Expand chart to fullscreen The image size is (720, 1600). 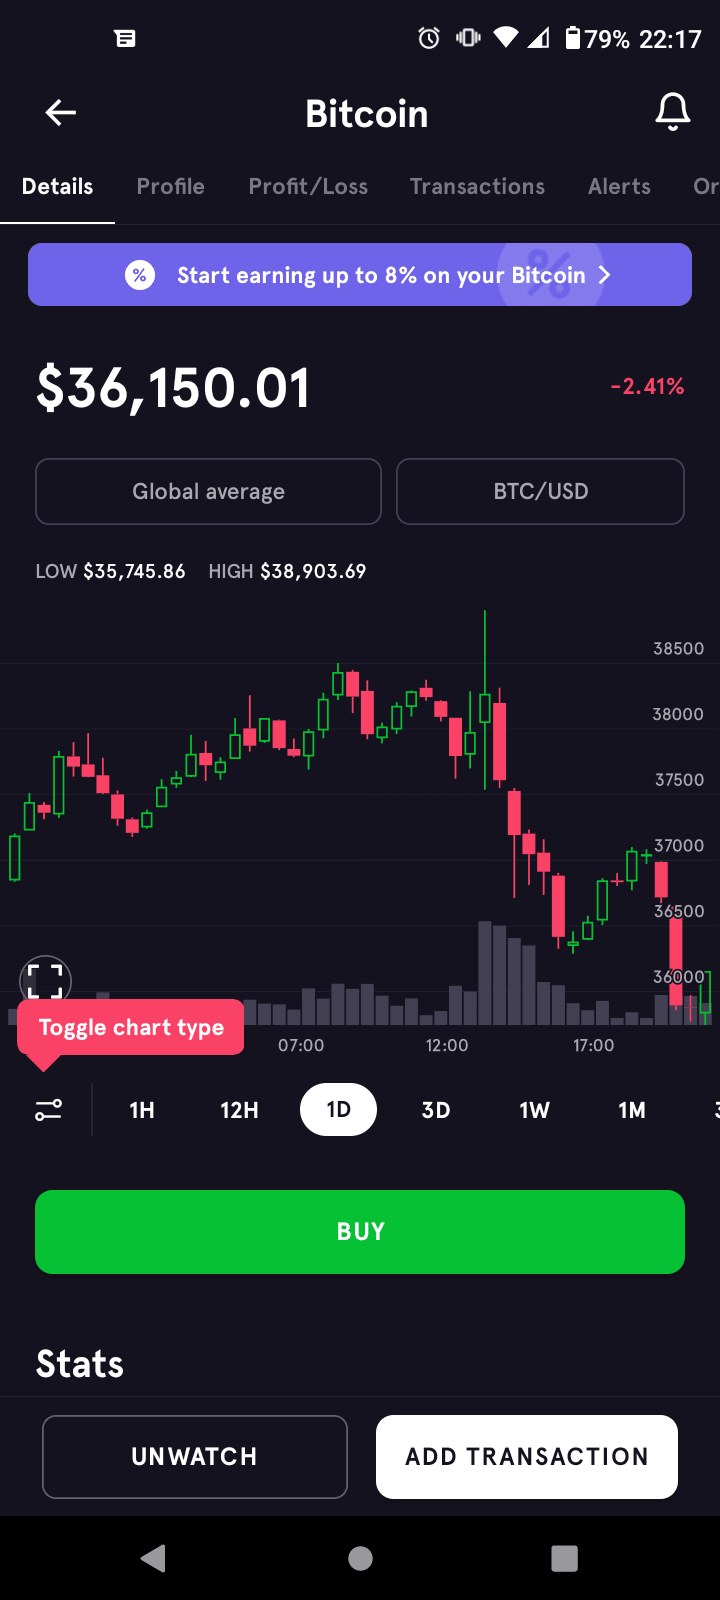45,980
